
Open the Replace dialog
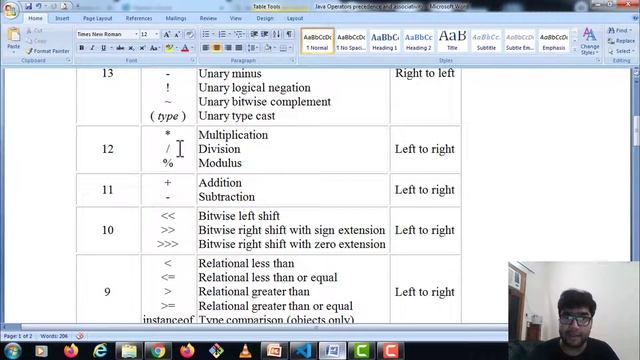pos(621,41)
